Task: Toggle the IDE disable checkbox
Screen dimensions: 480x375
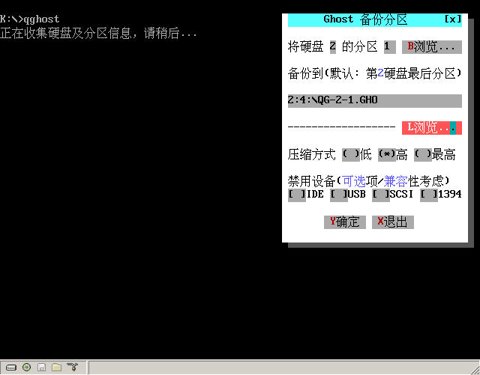Action: click(x=297, y=194)
